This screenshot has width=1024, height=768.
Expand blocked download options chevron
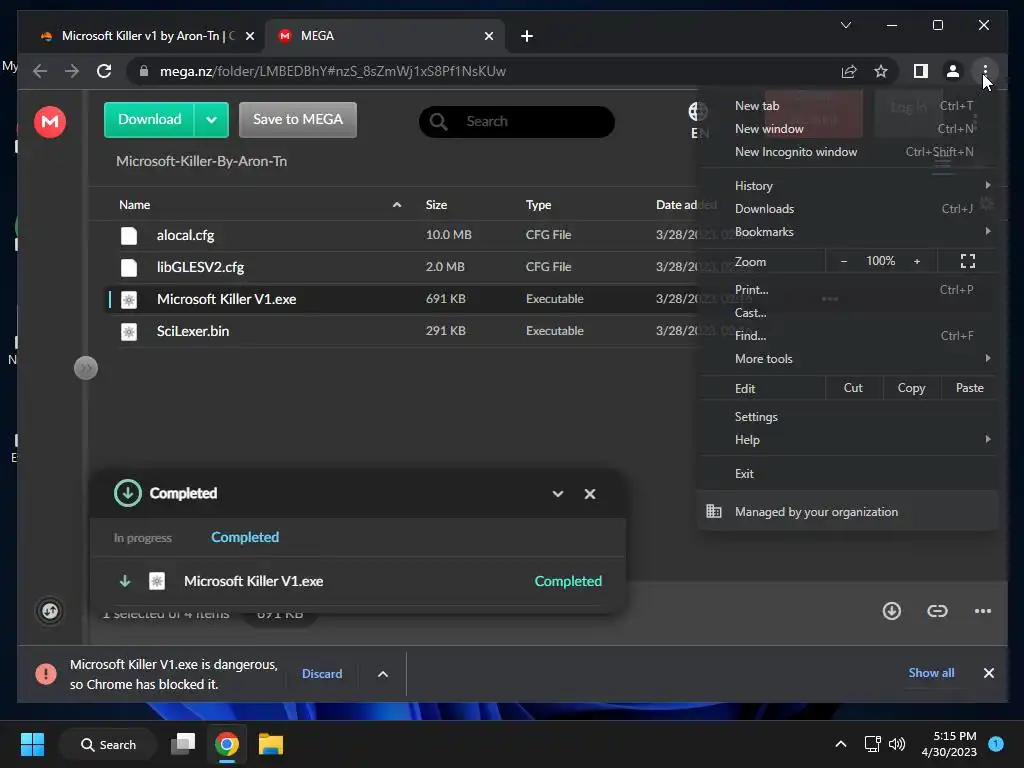pyautogui.click(x=383, y=674)
